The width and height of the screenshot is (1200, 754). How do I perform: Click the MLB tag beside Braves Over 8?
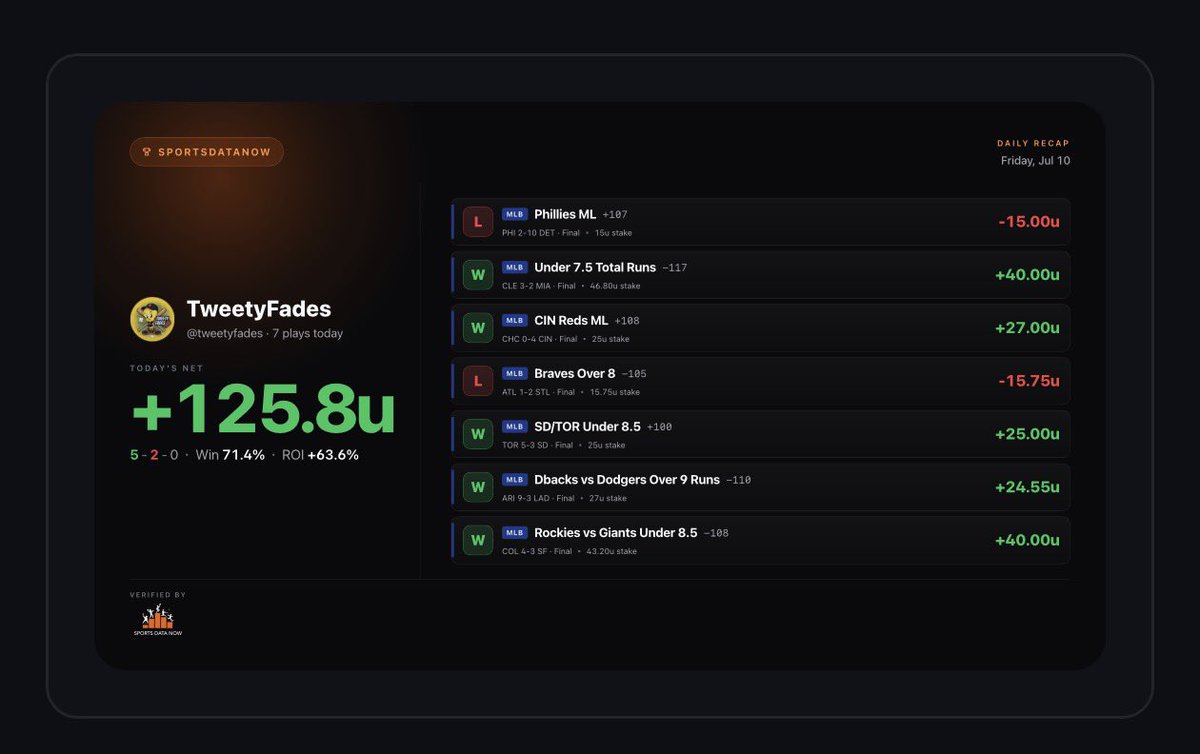point(514,373)
